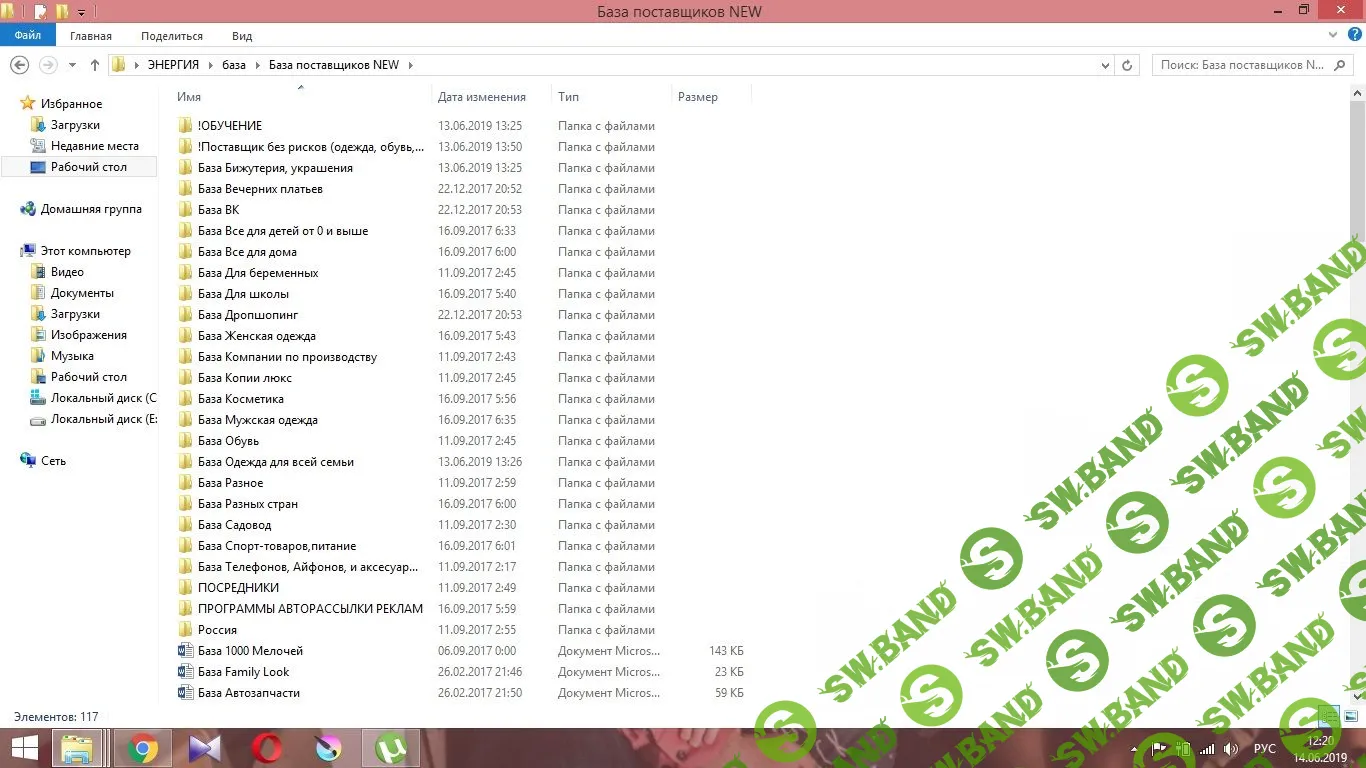1366x768 pixels.
Task: Open the Help question mark icon
Action: tap(1355, 35)
